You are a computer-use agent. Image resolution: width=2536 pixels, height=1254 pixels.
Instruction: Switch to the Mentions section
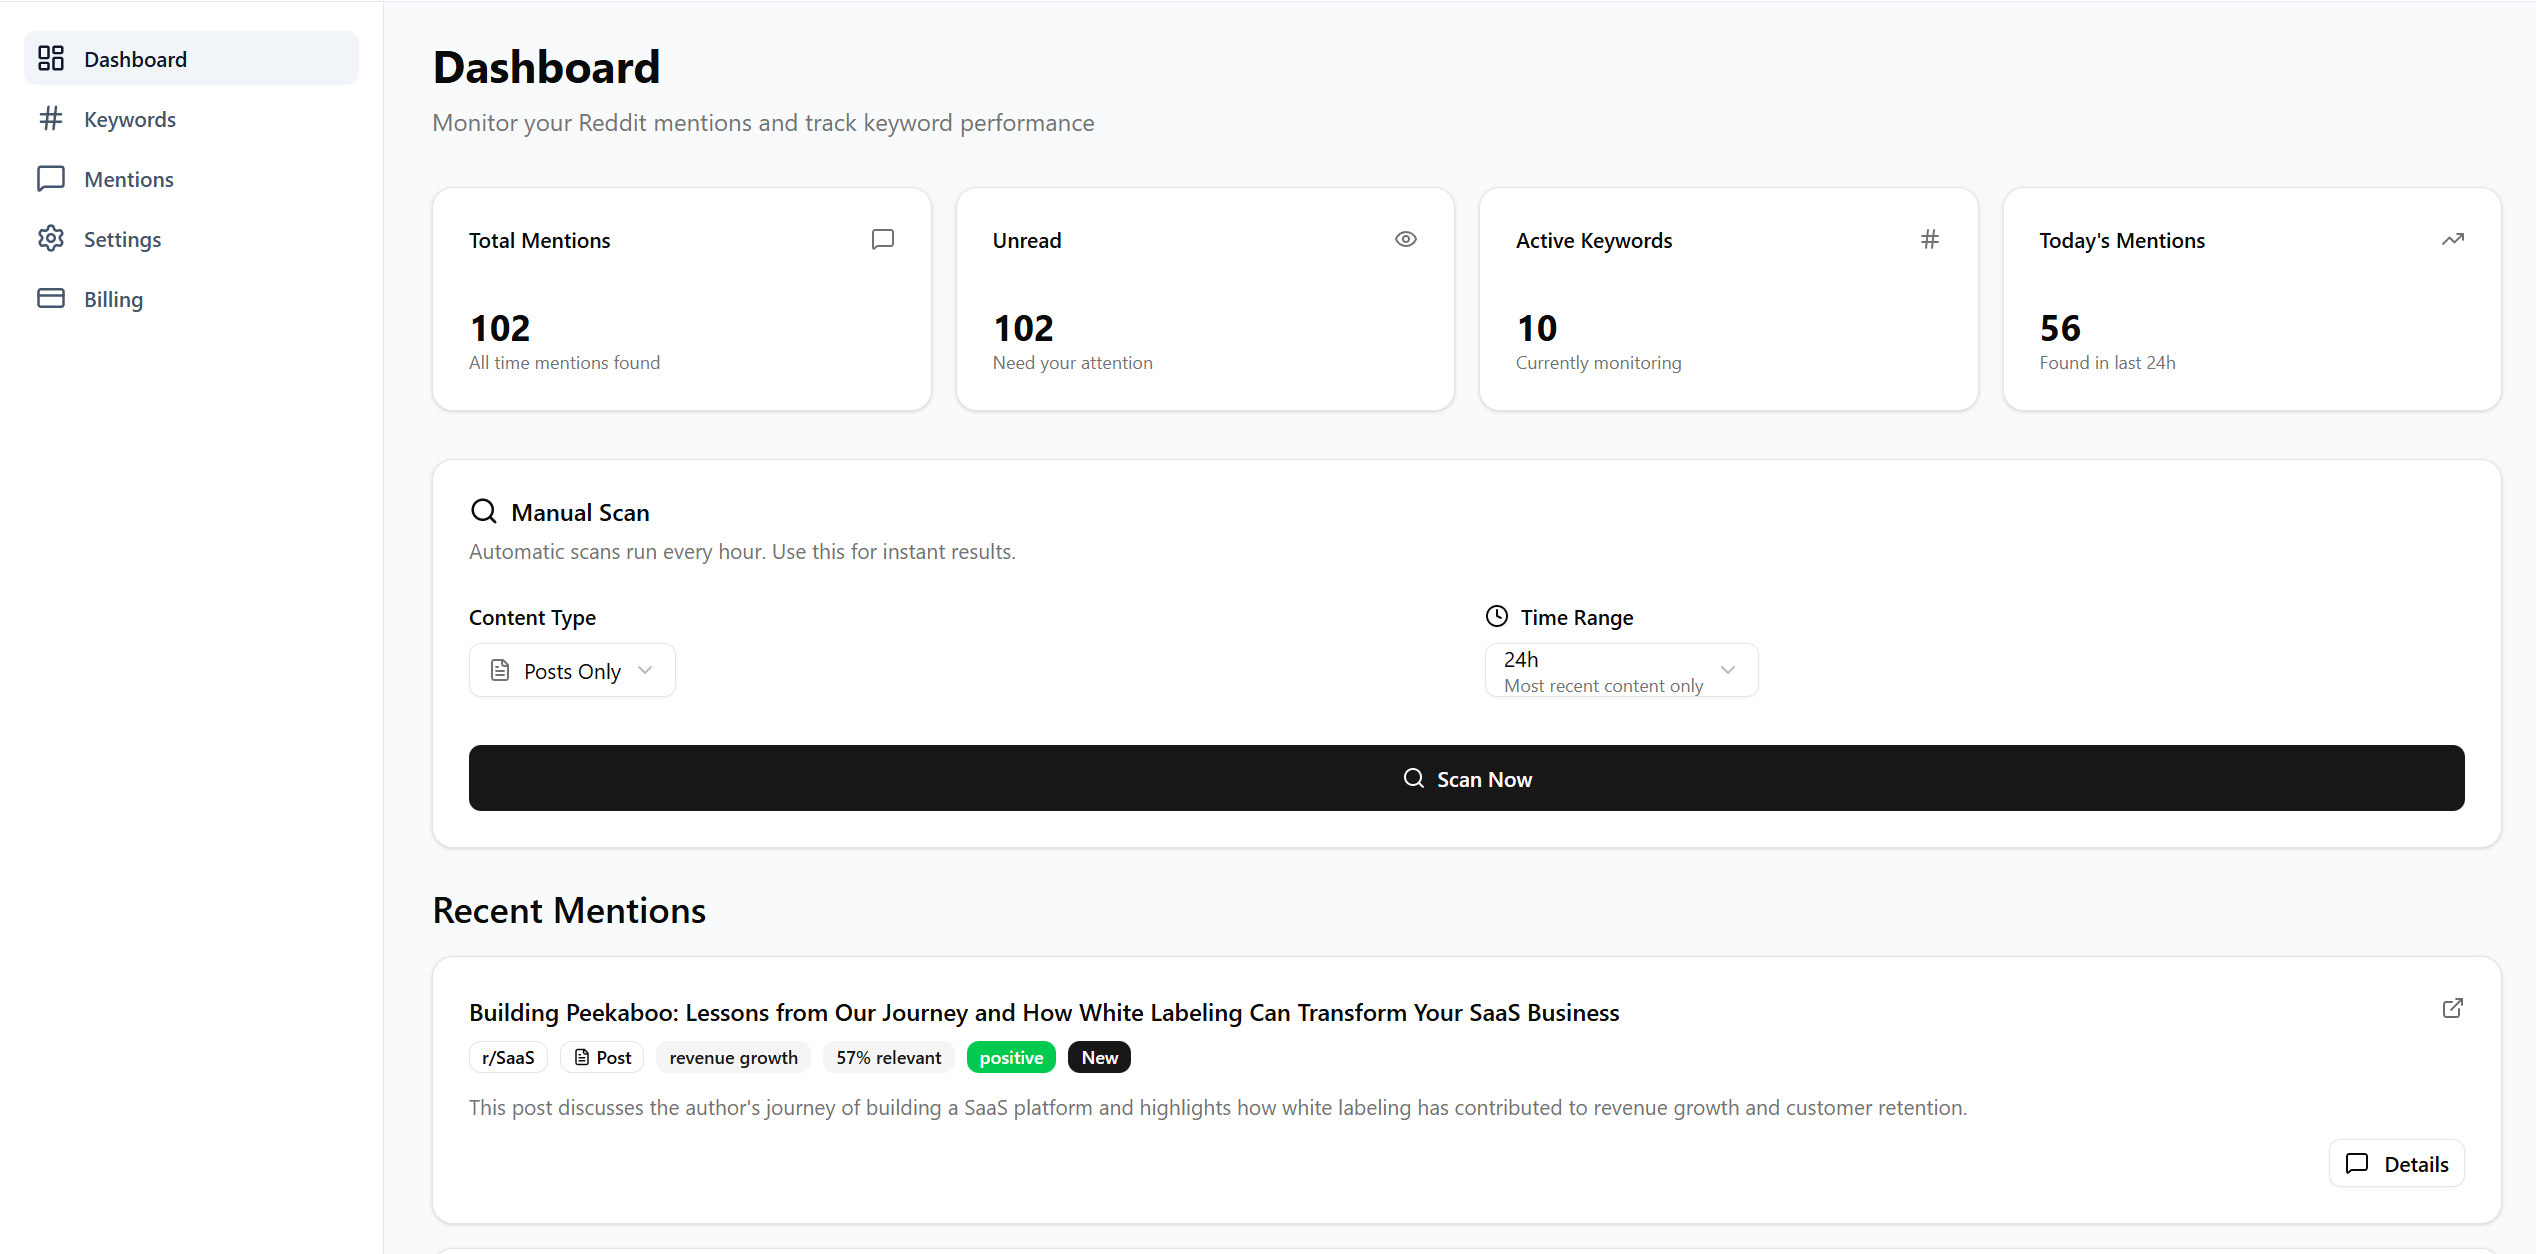coord(129,178)
